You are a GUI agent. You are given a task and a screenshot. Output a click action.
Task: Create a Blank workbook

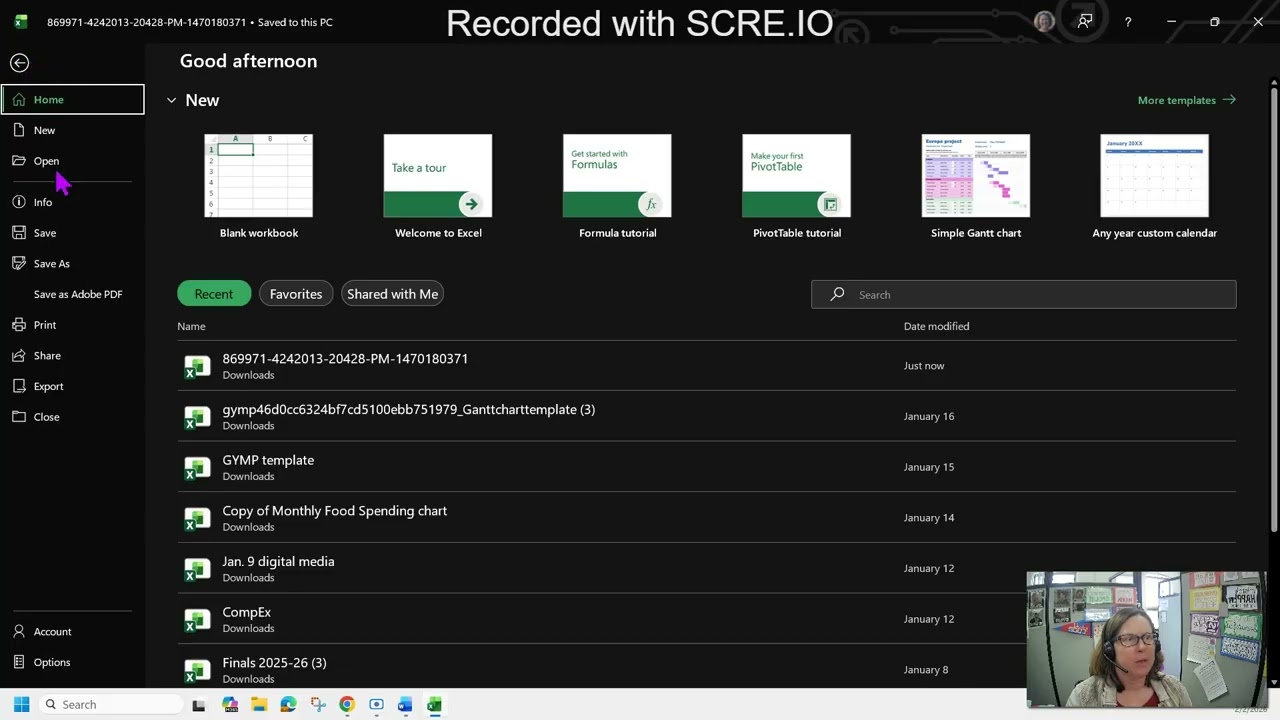pyautogui.click(x=259, y=187)
